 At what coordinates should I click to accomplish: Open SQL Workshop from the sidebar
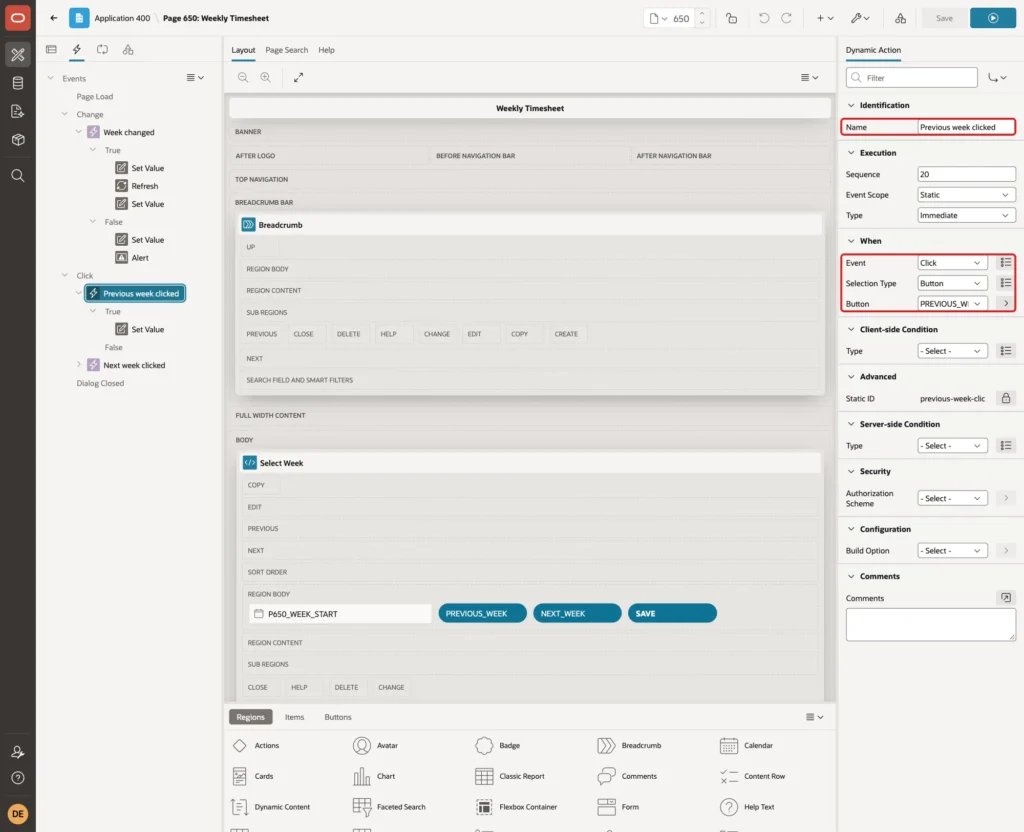(x=18, y=83)
